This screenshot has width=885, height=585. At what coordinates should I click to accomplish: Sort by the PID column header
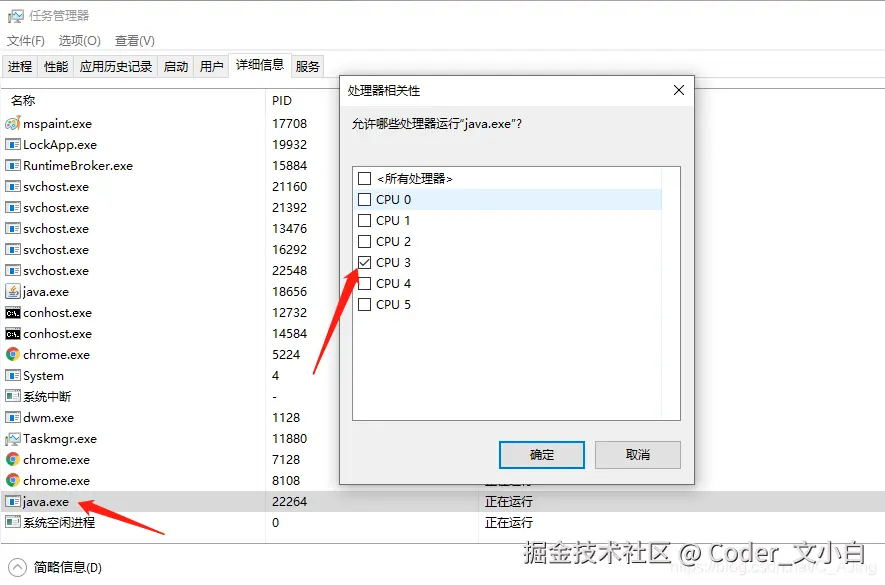tap(282, 101)
